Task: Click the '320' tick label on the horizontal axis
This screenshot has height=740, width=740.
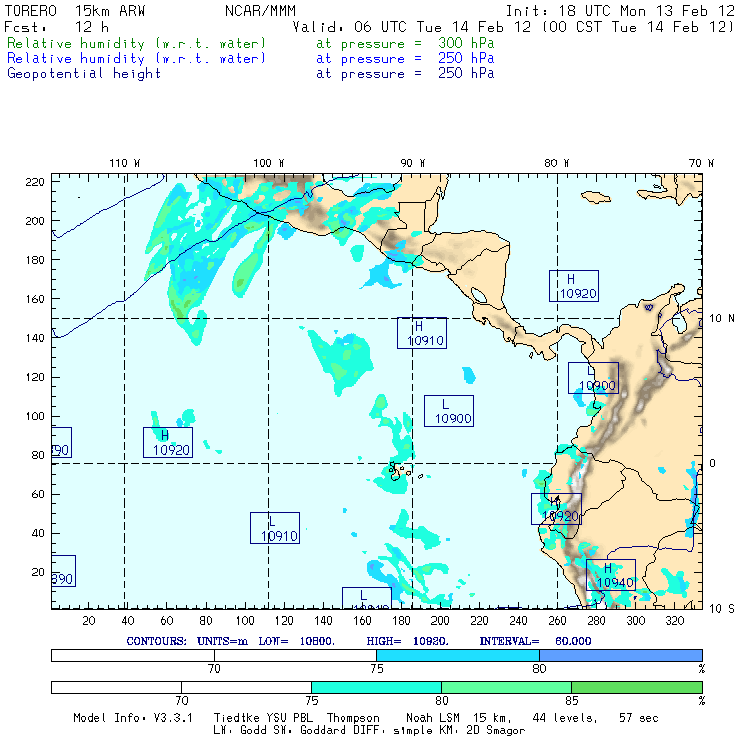Action: [x=674, y=621]
